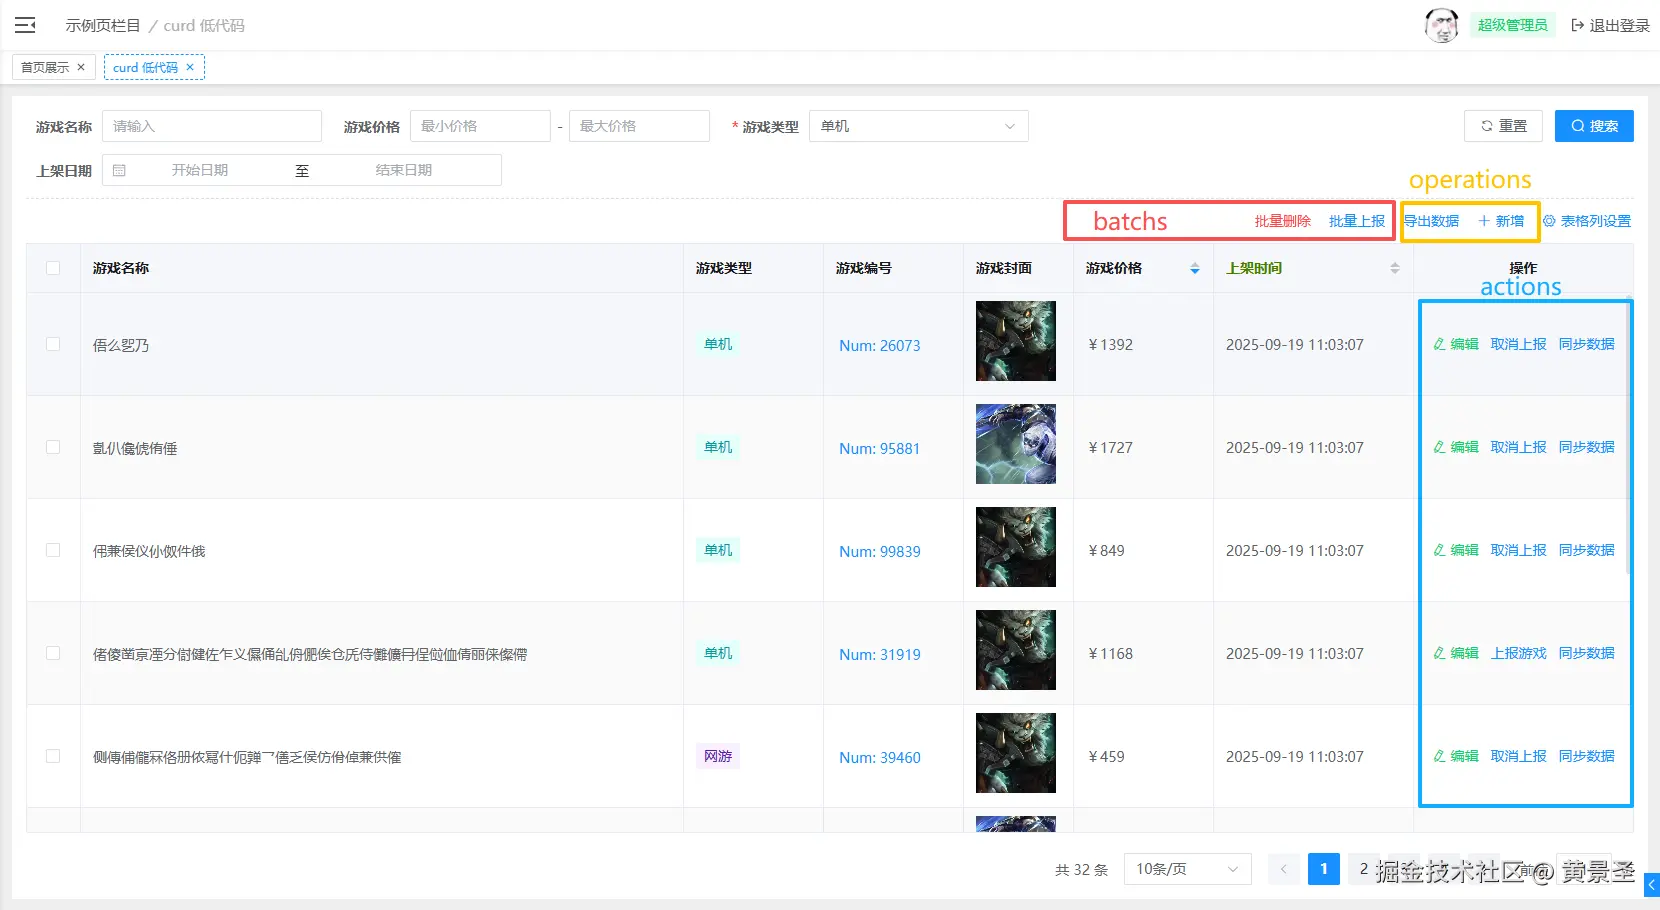
Task: Sort the table by 上架时间
Action: [x=1394, y=268]
